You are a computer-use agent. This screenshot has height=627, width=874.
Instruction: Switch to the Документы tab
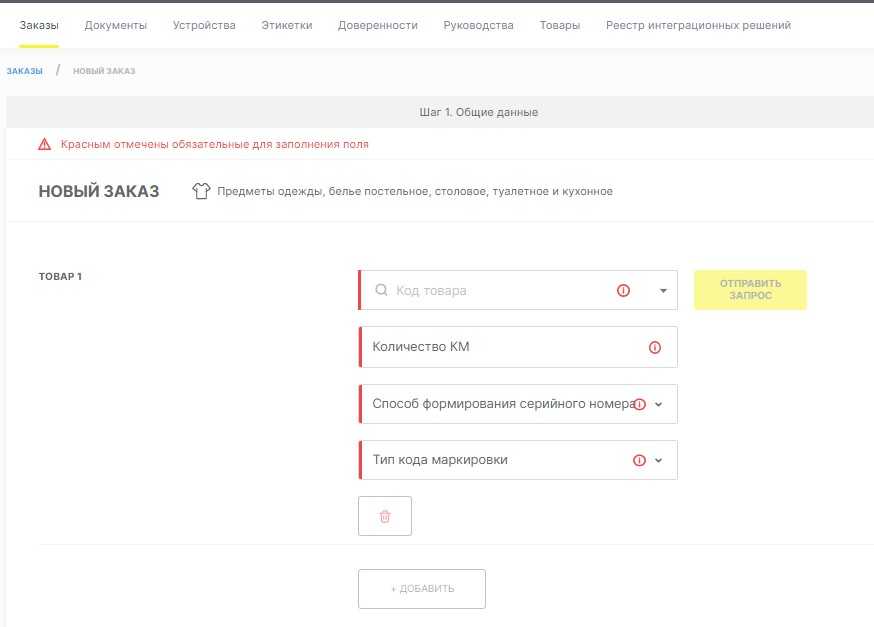[x=115, y=25]
